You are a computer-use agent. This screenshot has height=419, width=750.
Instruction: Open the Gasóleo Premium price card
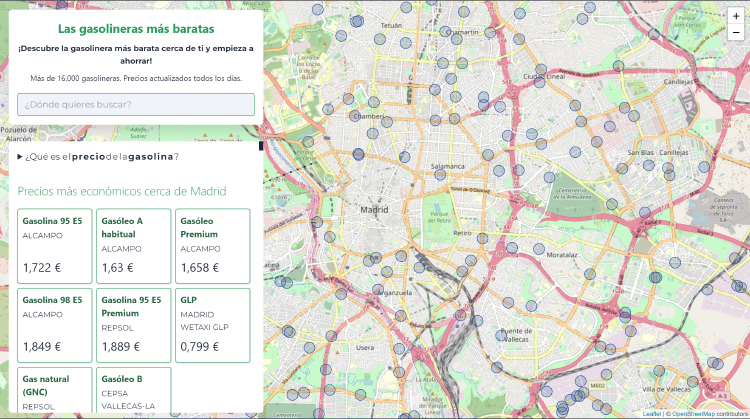212,245
